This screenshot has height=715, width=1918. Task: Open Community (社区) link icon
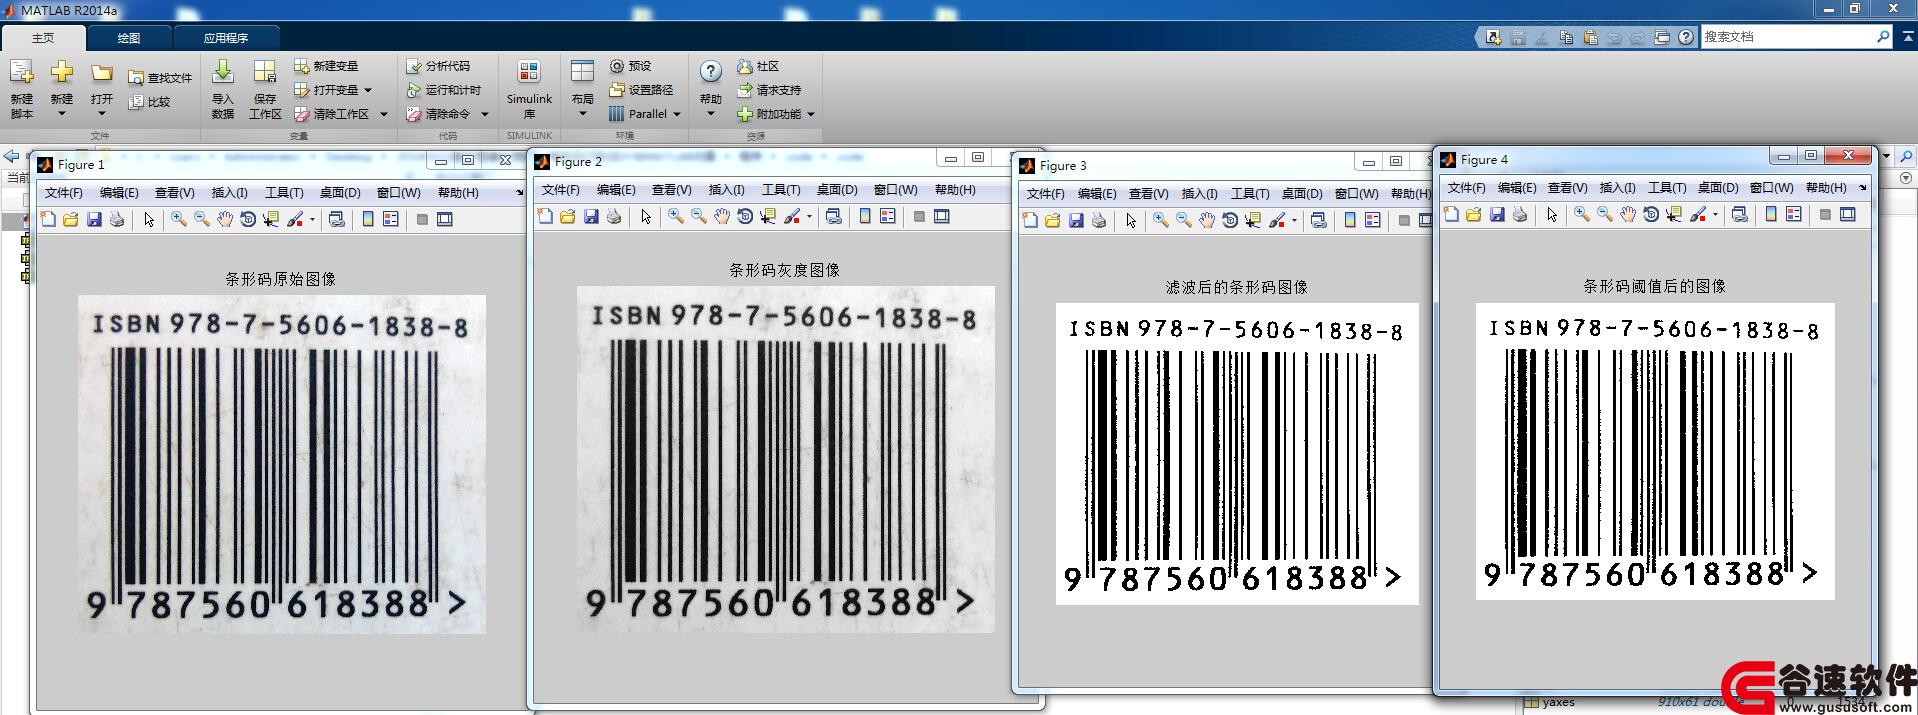[x=744, y=66]
